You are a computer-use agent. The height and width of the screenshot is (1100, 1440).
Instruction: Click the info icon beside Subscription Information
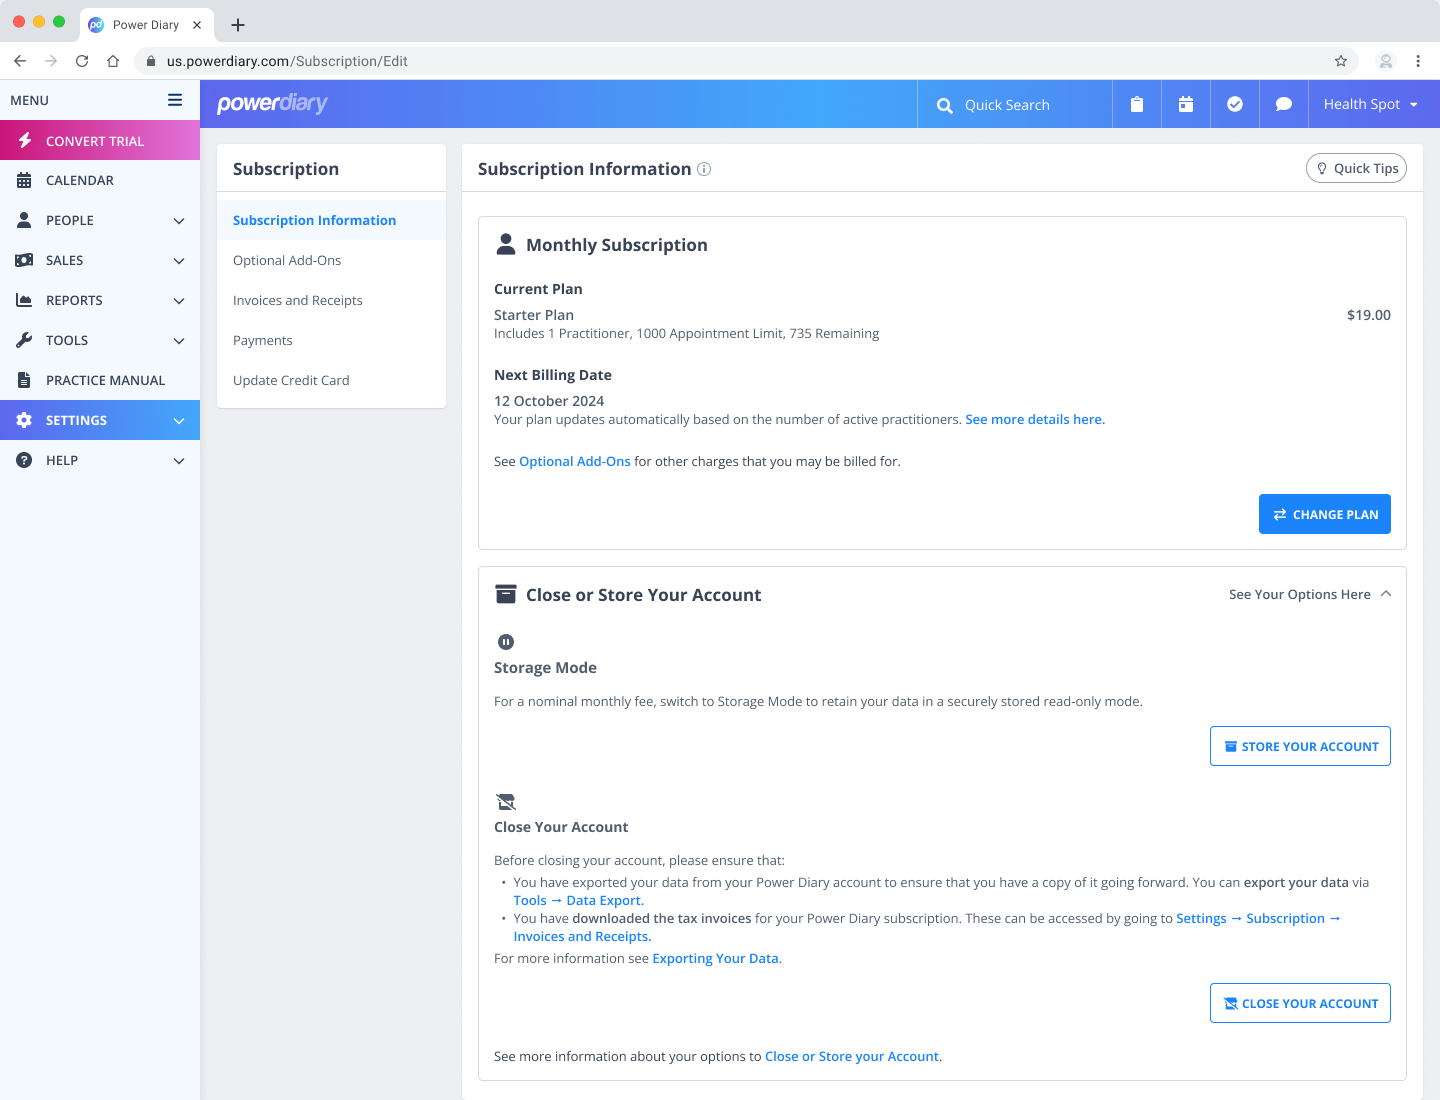[x=704, y=169]
